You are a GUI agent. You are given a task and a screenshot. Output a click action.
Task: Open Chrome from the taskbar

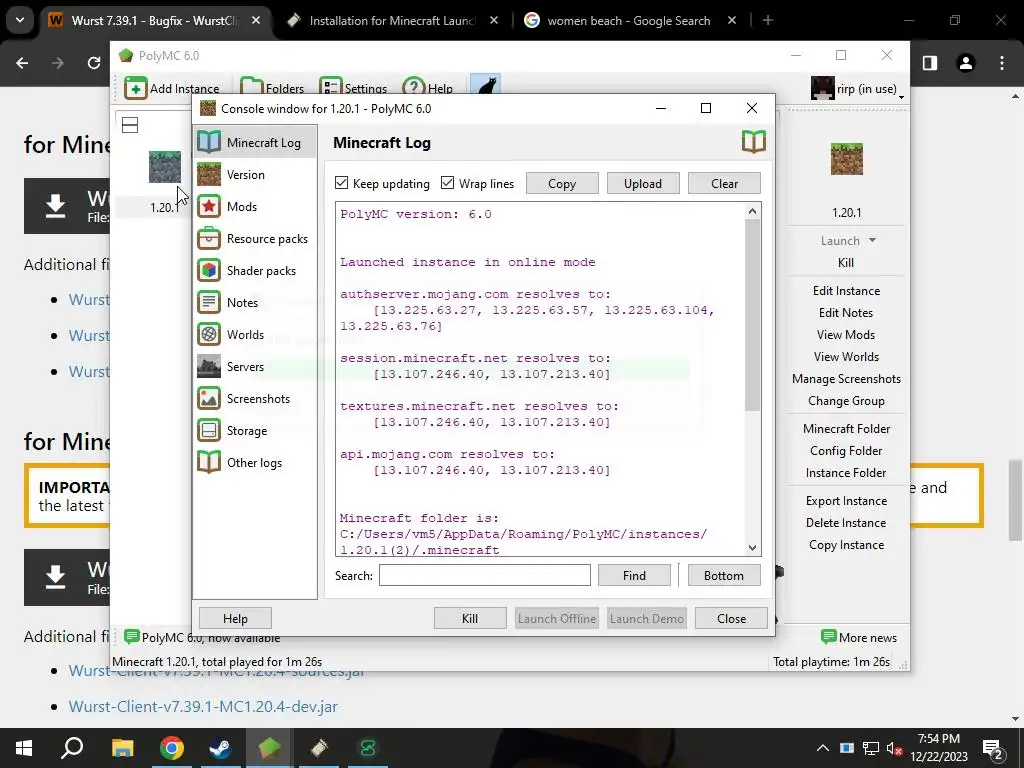click(172, 748)
